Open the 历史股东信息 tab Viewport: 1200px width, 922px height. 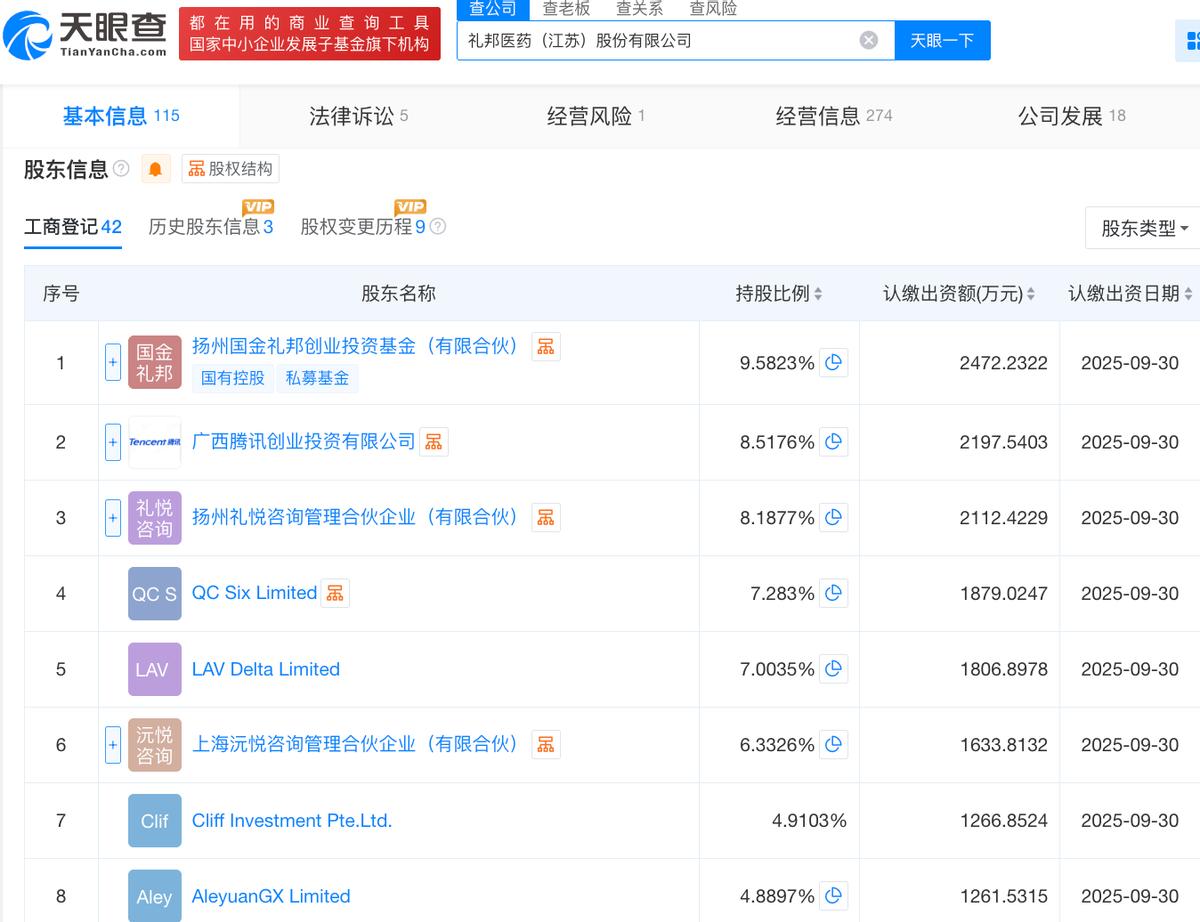[210, 227]
